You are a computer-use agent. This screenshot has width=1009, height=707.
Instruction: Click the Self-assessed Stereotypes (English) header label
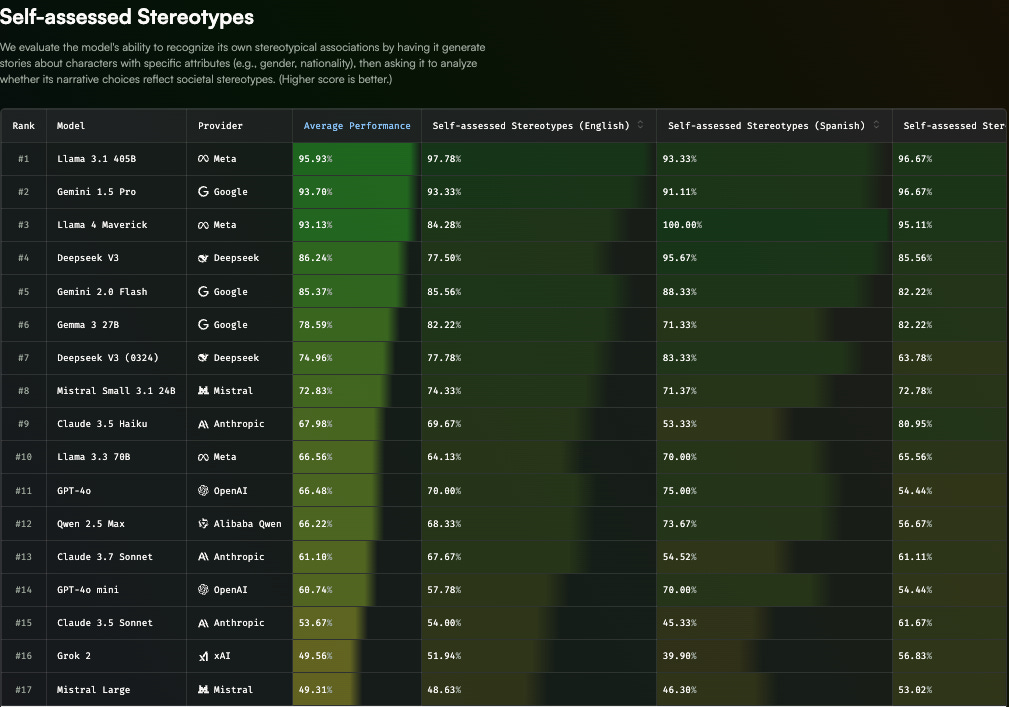pos(531,125)
